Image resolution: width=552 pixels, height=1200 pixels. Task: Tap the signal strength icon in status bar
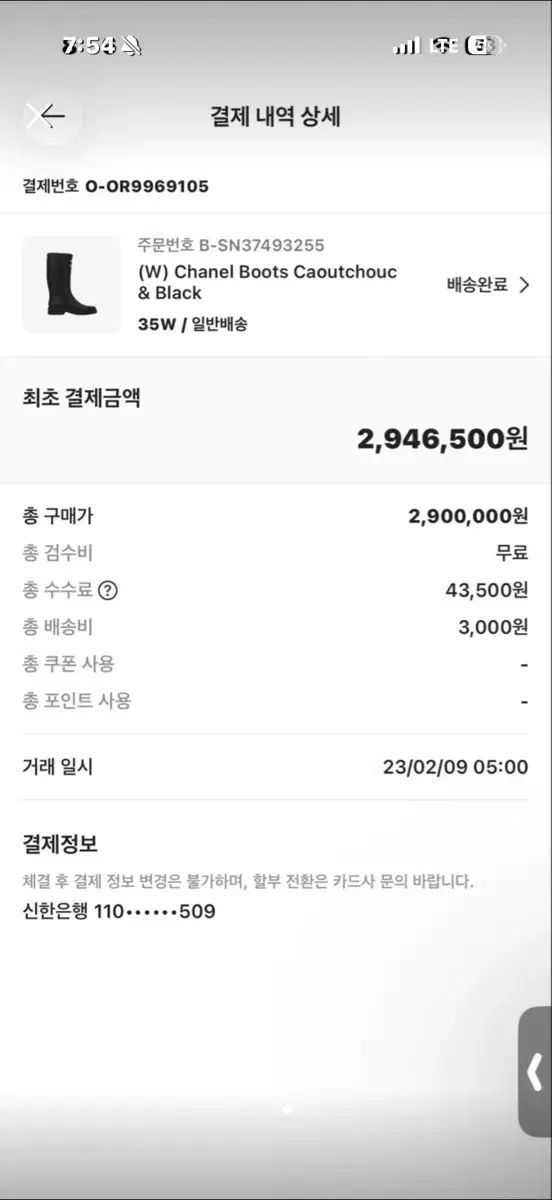[x=407, y=46]
